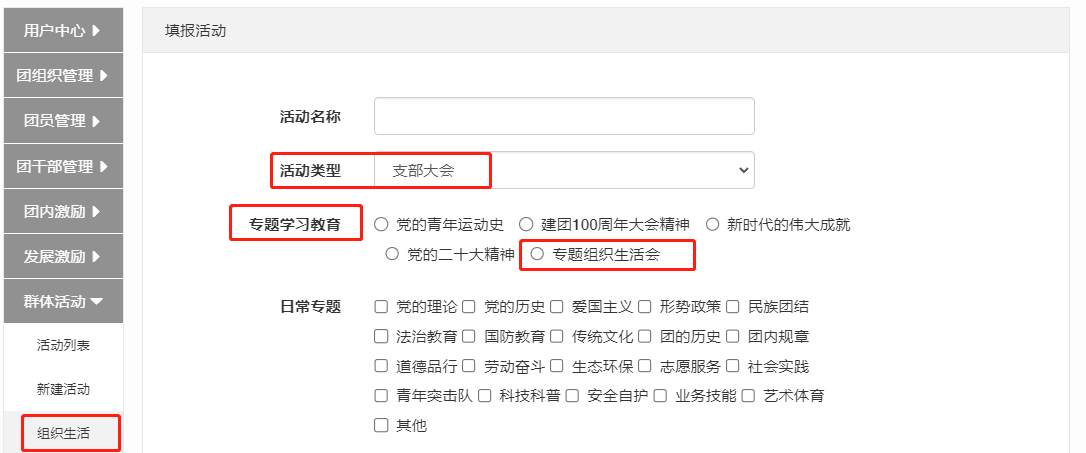
Task: Expand 团干部管理 in the sidebar
Action: click(63, 166)
